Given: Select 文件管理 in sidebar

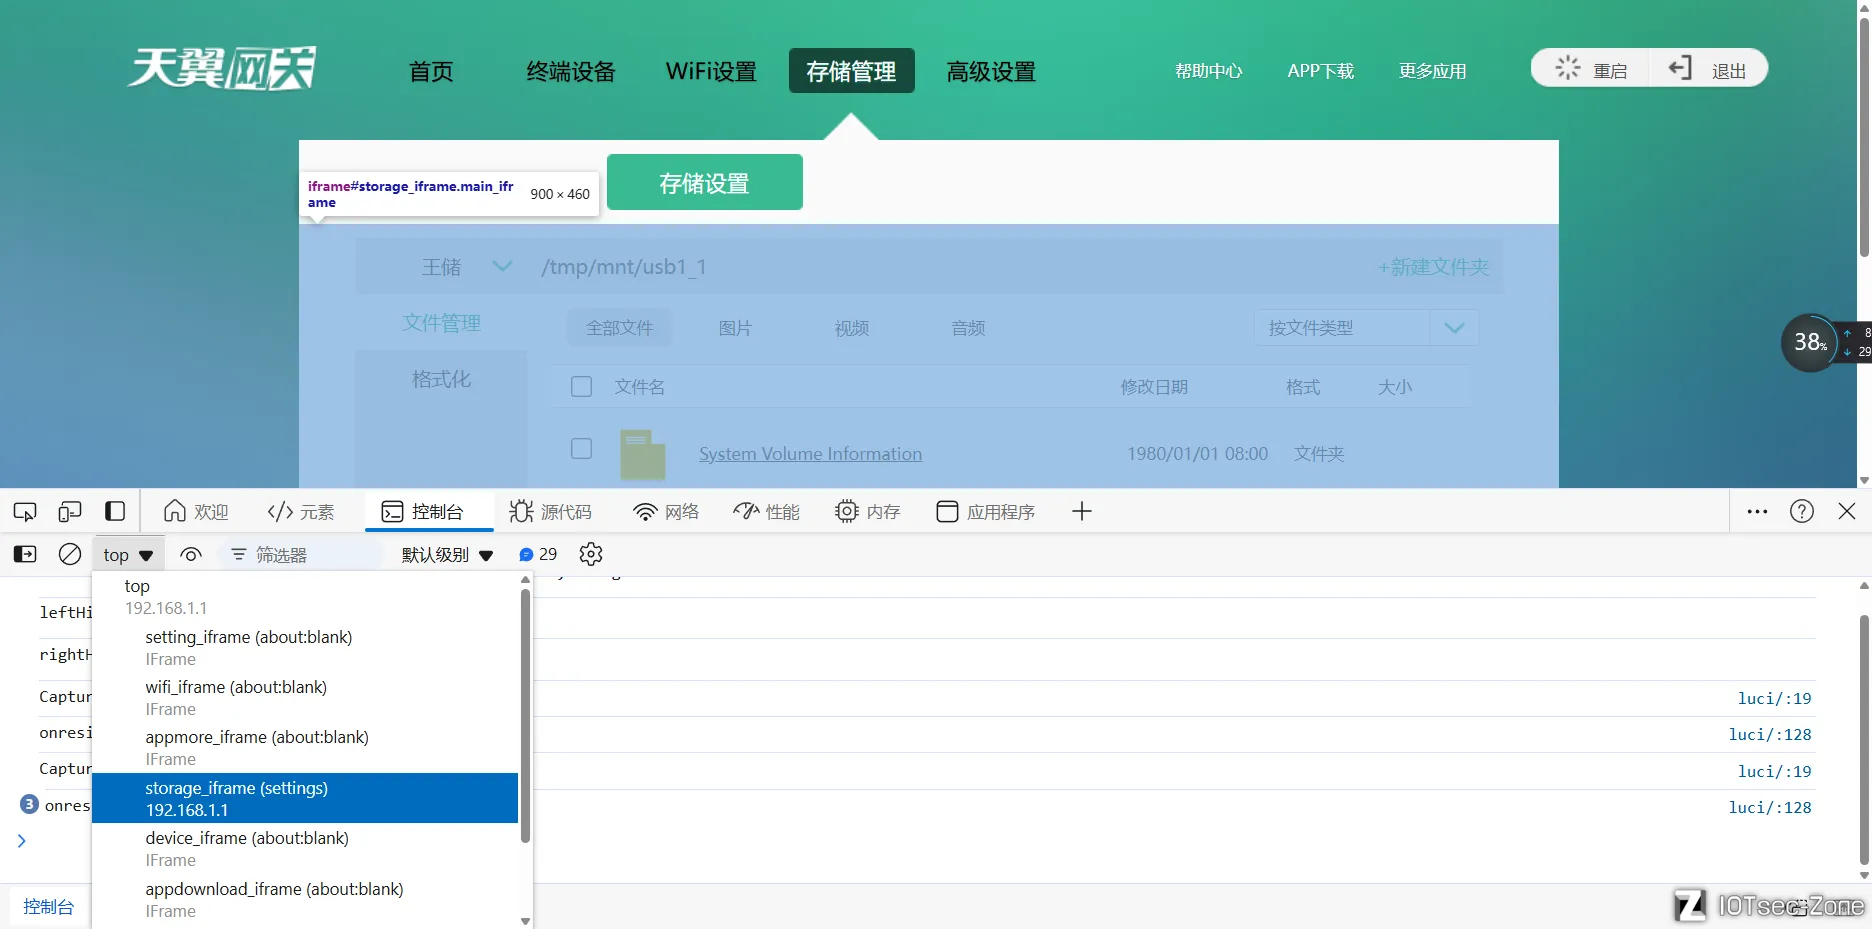Looking at the screenshot, I should pos(441,323).
